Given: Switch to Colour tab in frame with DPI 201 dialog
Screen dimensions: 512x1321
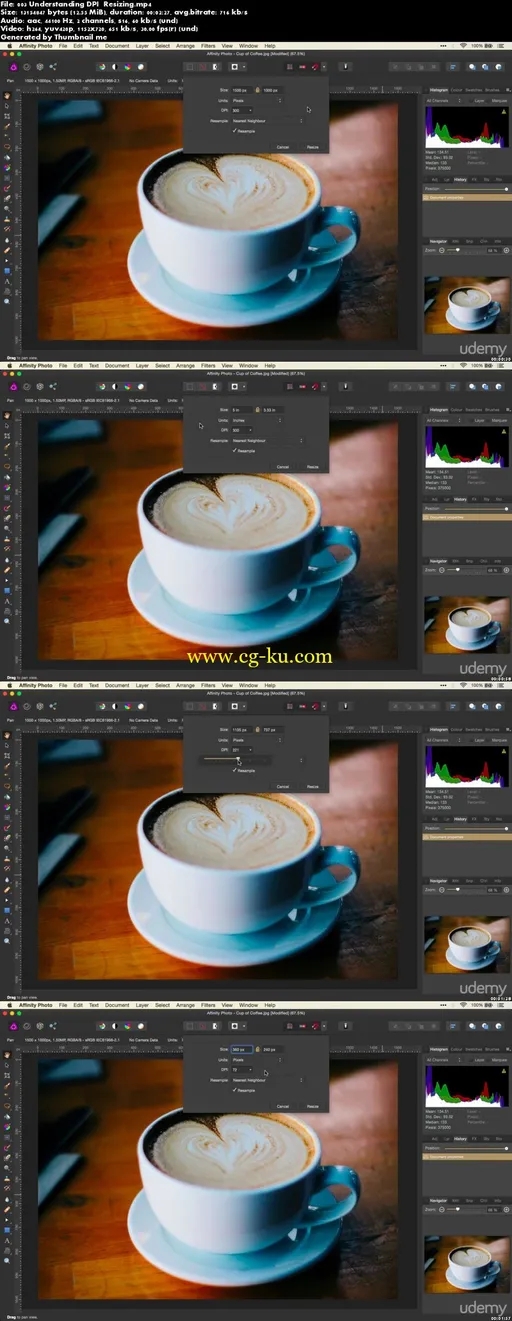Looking at the screenshot, I should click(x=457, y=729).
